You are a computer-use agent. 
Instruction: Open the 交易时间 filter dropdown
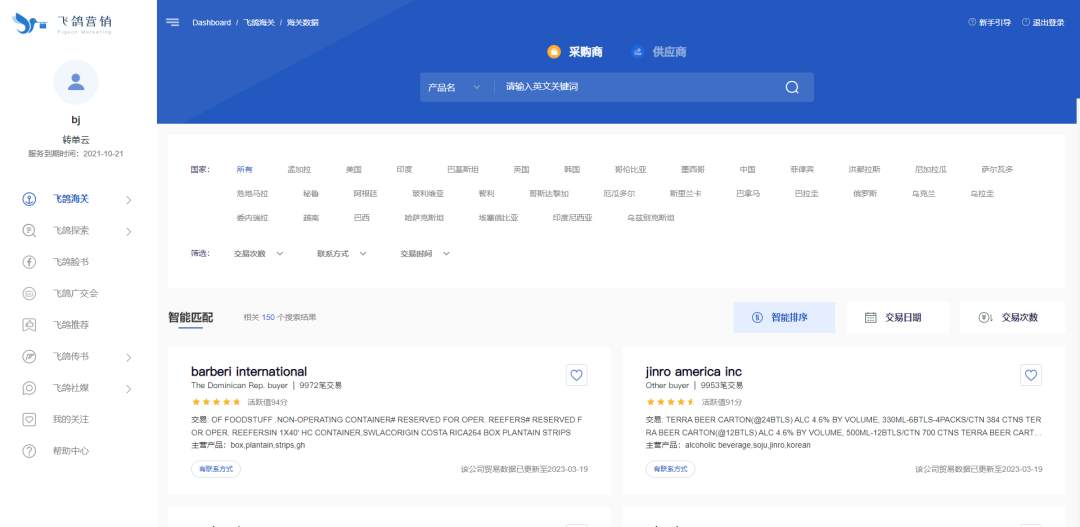[x=426, y=254]
